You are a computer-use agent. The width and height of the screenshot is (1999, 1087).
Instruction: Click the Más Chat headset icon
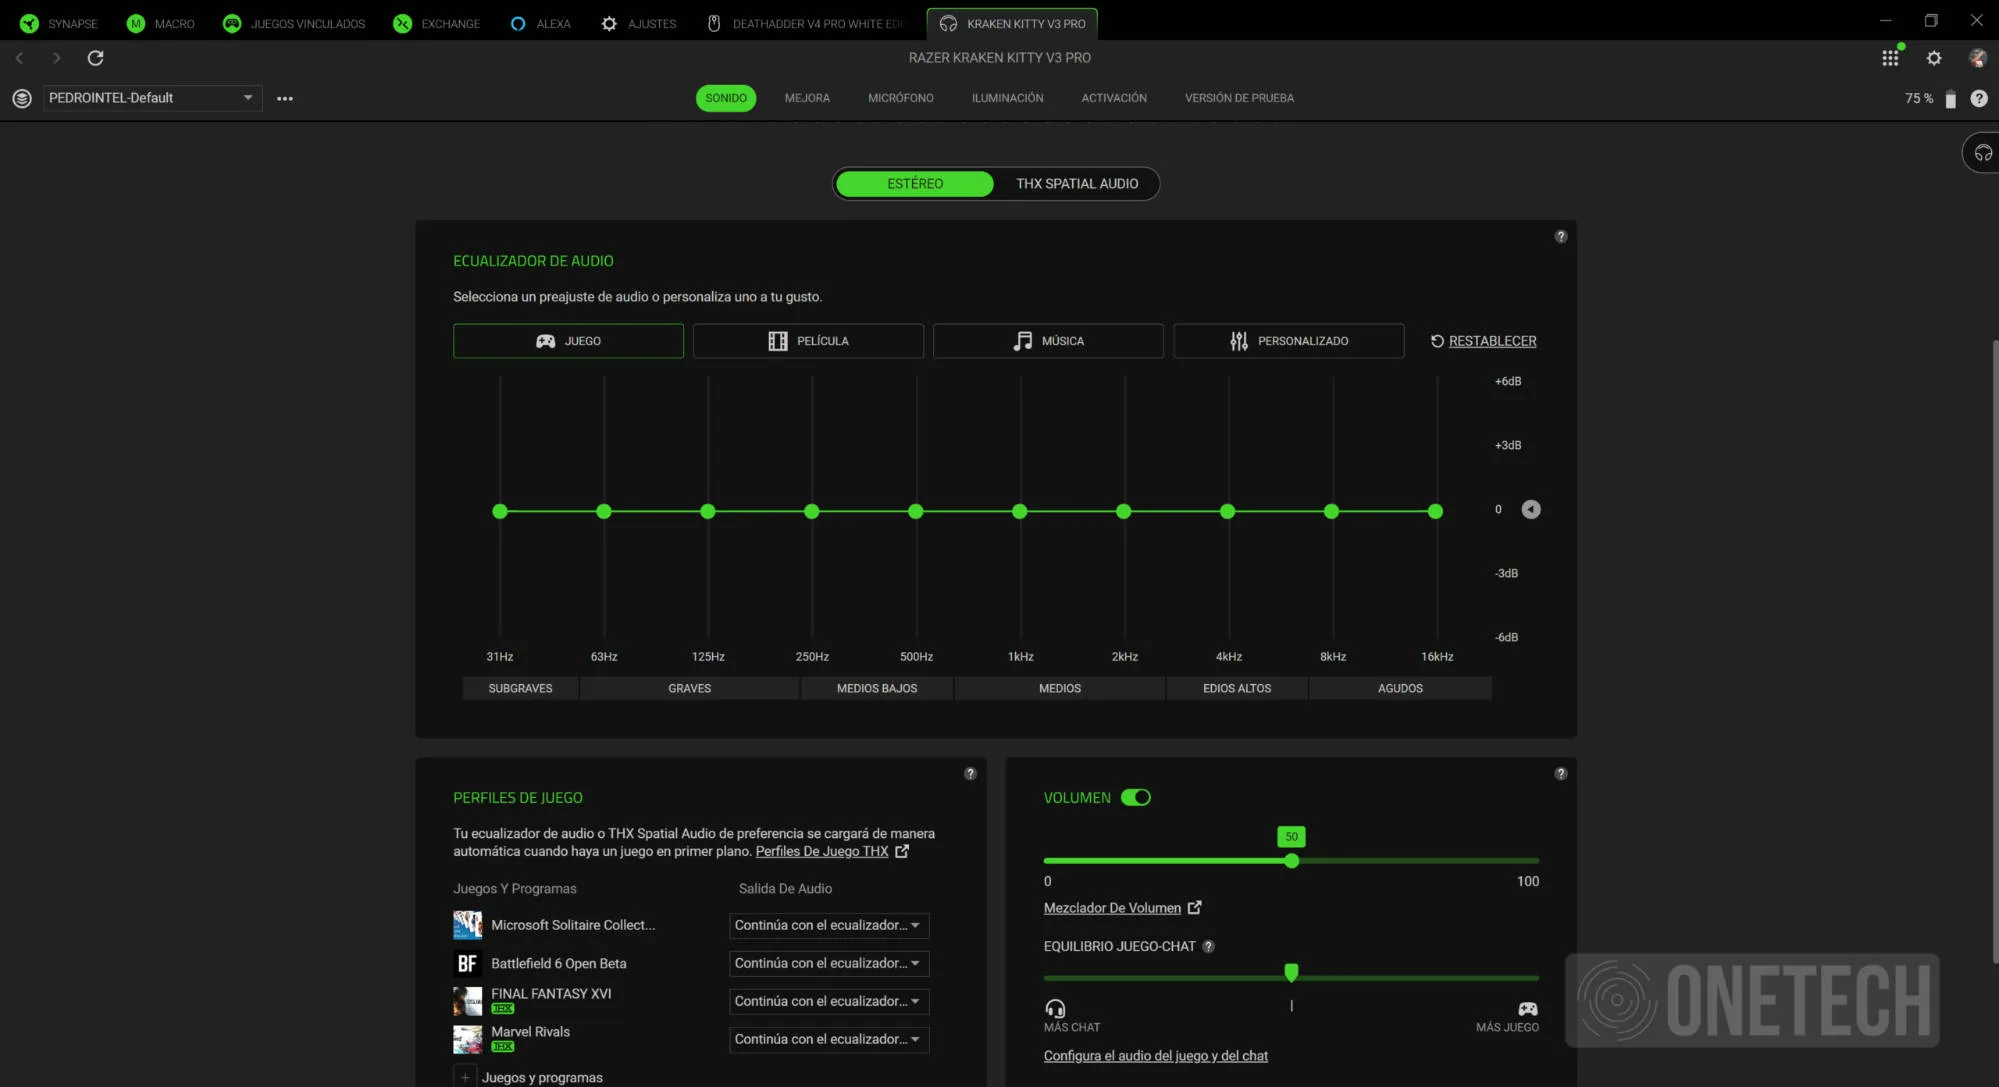[1055, 1009]
